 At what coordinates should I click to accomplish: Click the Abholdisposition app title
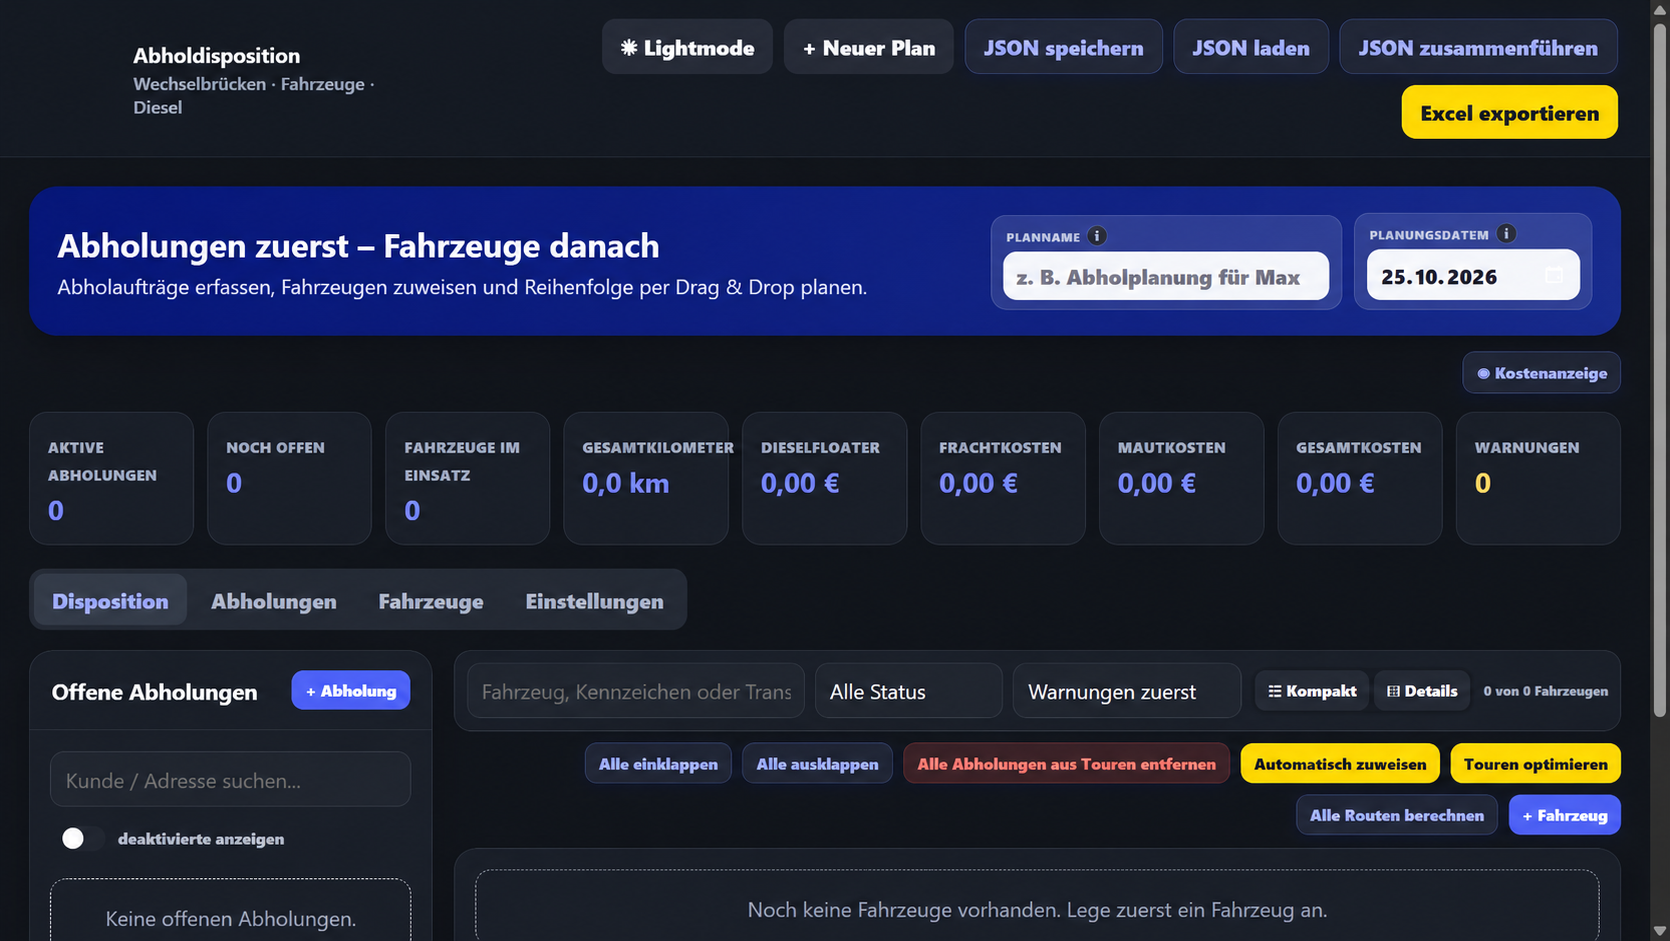pyautogui.click(x=216, y=55)
